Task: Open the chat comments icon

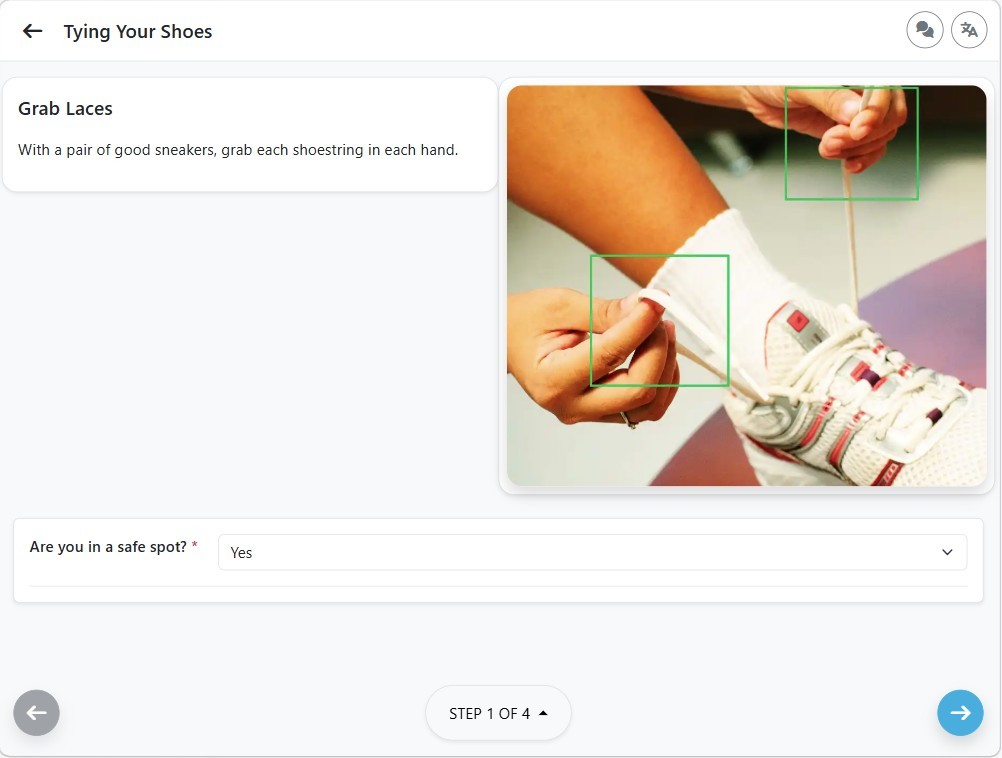Action: [925, 29]
